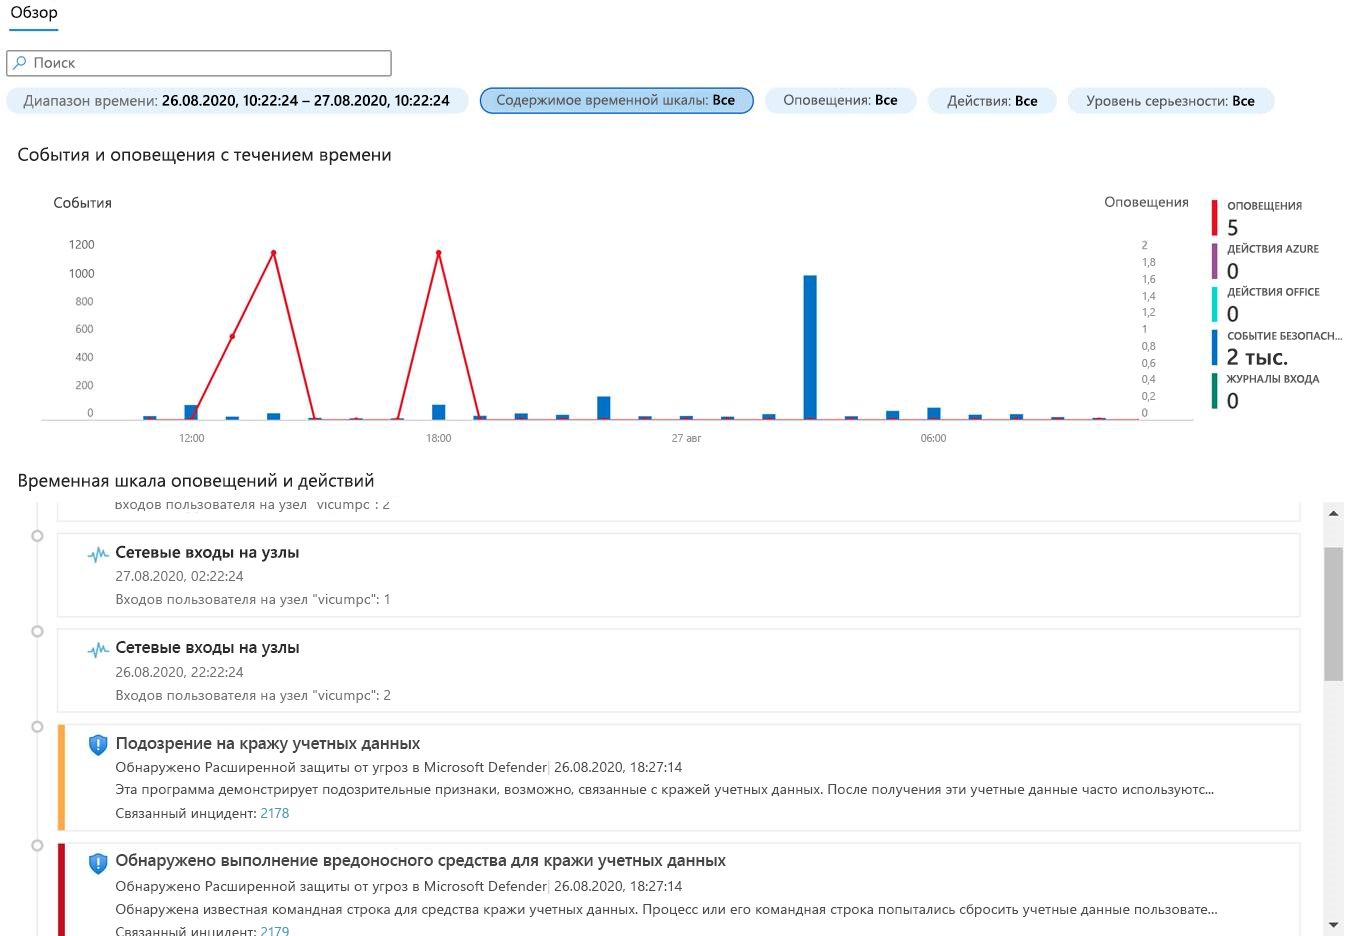Click the second red alert peak near 18:00
The height and width of the screenshot is (936, 1352).
(438, 252)
